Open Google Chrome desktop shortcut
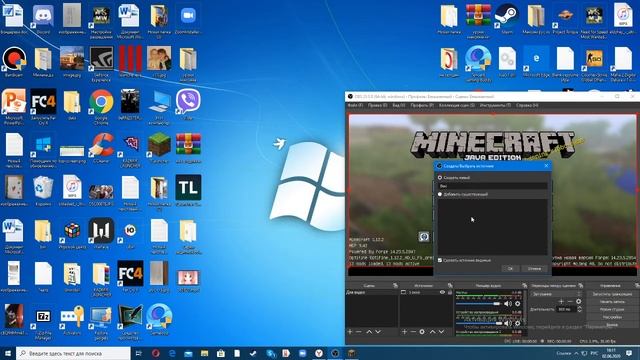 pyautogui.click(x=101, y=106)
